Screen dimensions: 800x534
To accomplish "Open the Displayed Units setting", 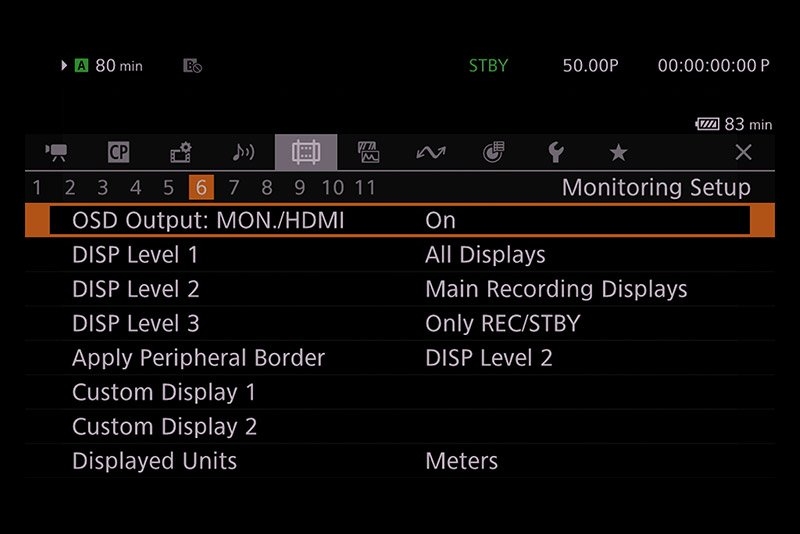I will pyautogui.click(x=400, y=461).
